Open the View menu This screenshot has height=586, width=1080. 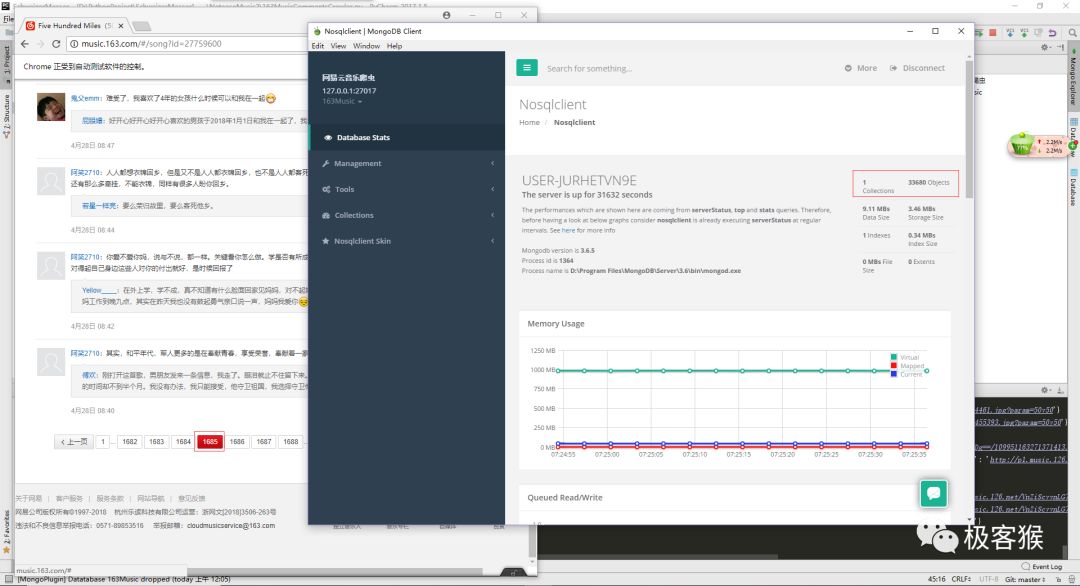[x=338, y=46]
